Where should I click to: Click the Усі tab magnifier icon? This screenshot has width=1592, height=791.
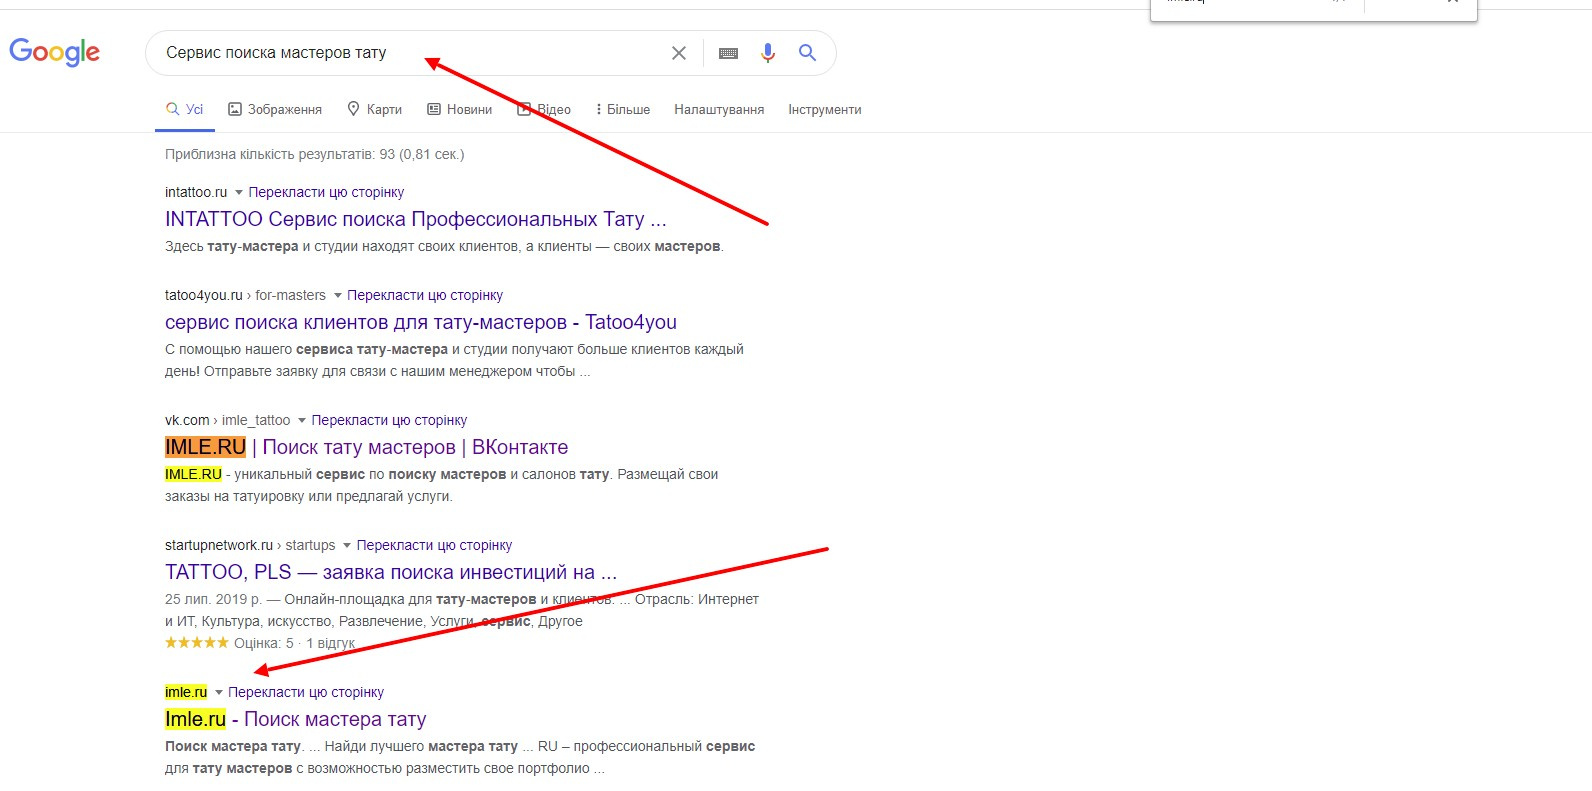pos(173,109)
